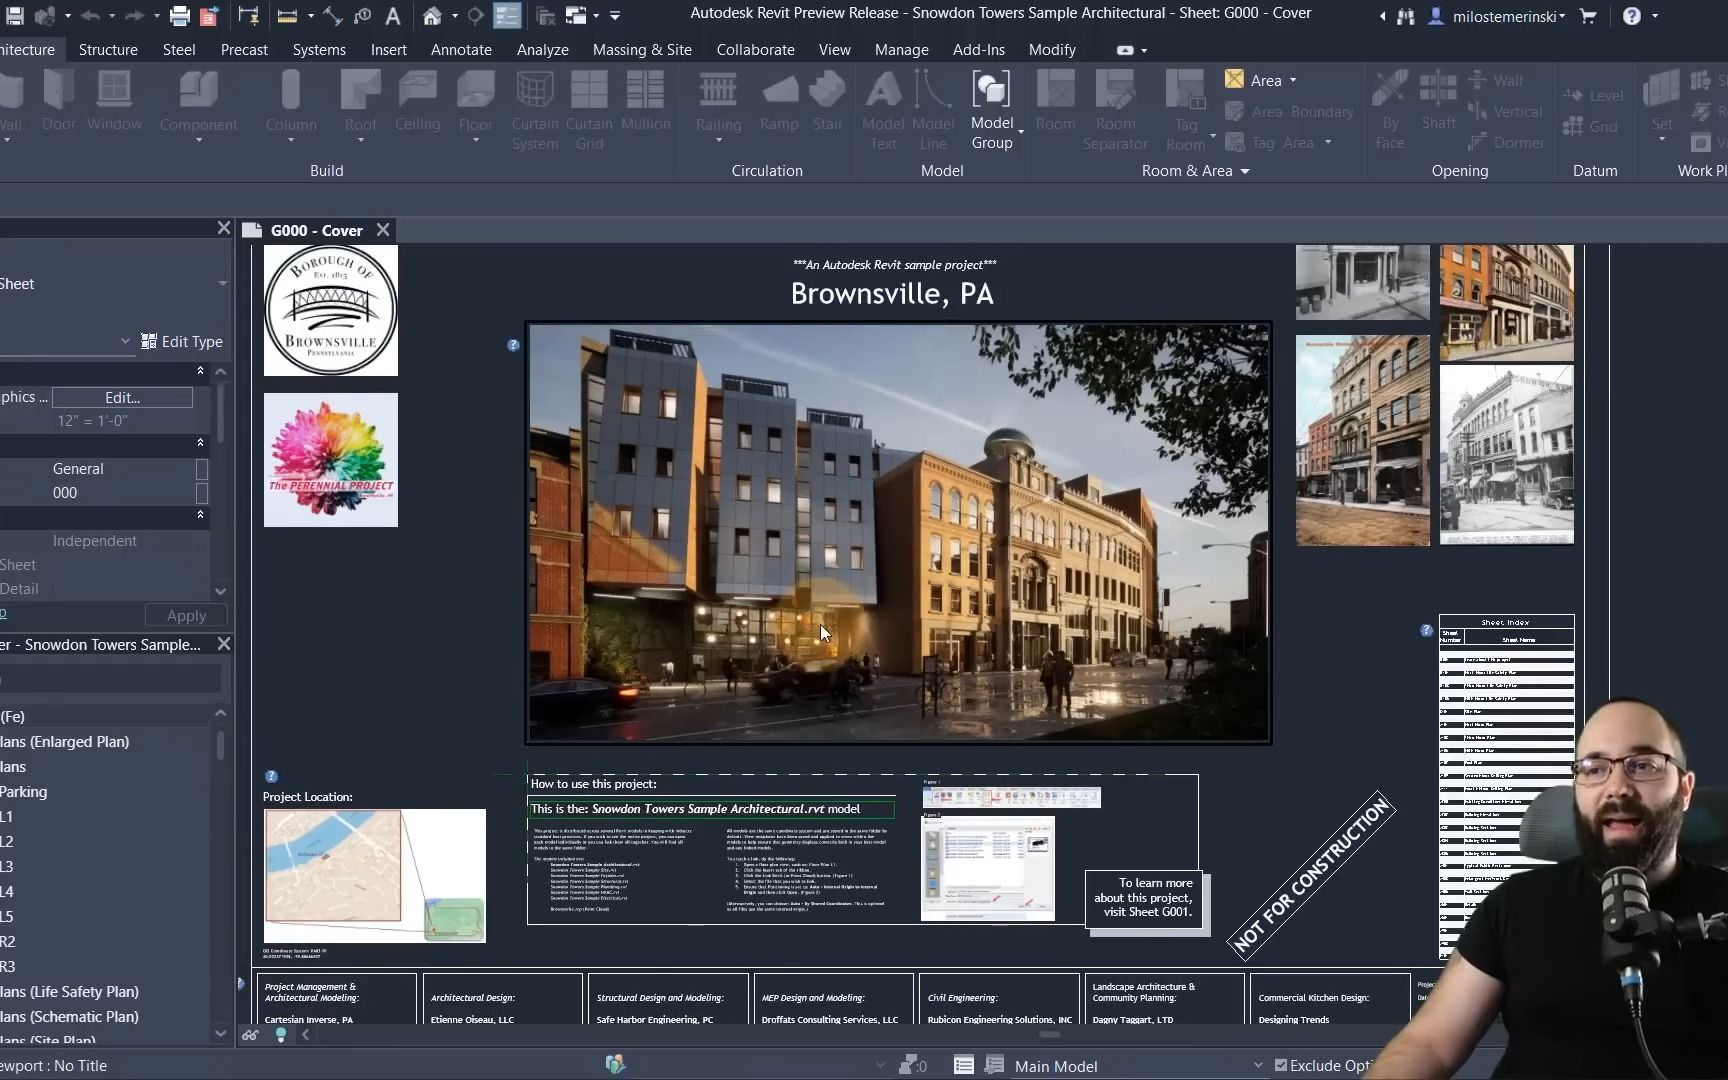Click the text tool icon in quick access toolbar

[x=393, y=15]
